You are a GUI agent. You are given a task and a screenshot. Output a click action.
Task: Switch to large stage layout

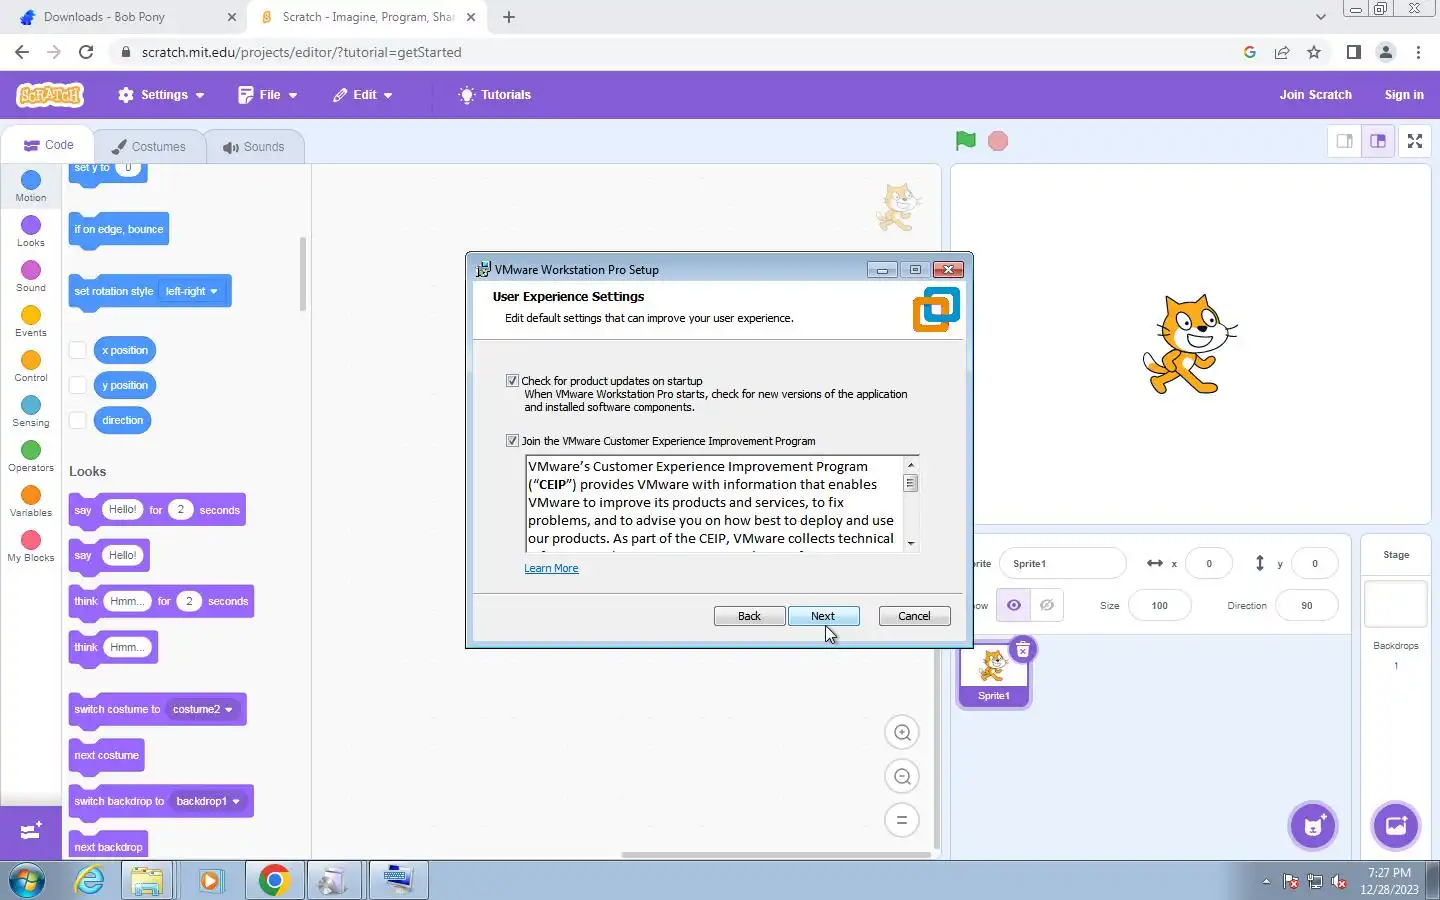coord(1378,141)
